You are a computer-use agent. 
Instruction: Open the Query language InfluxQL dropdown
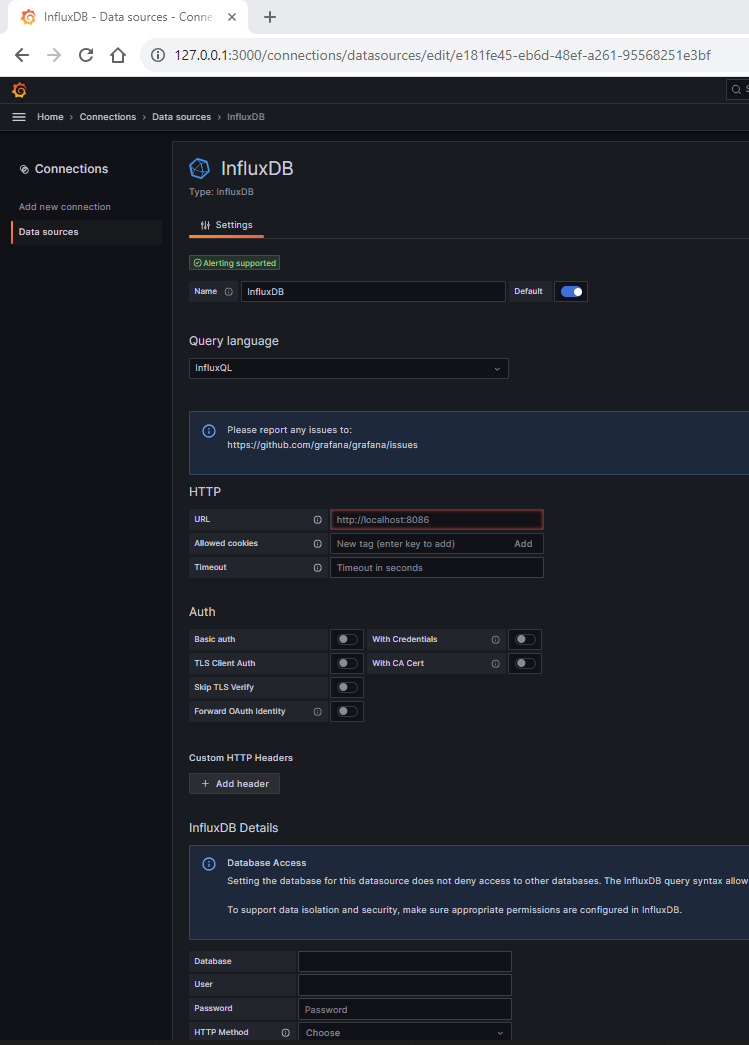pos(349,369)
